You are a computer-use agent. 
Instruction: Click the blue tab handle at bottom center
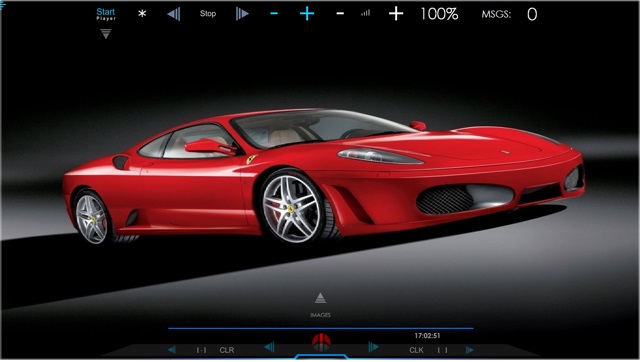pyautogui.click(x=321, y=357)
